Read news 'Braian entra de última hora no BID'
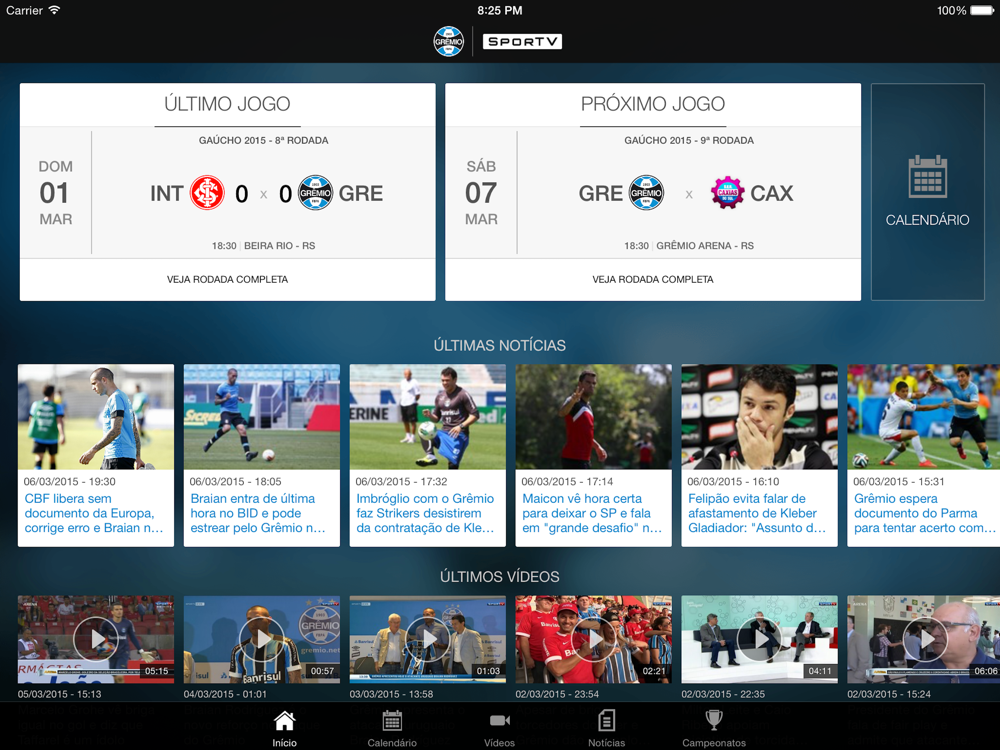 (x=258, y=513)
